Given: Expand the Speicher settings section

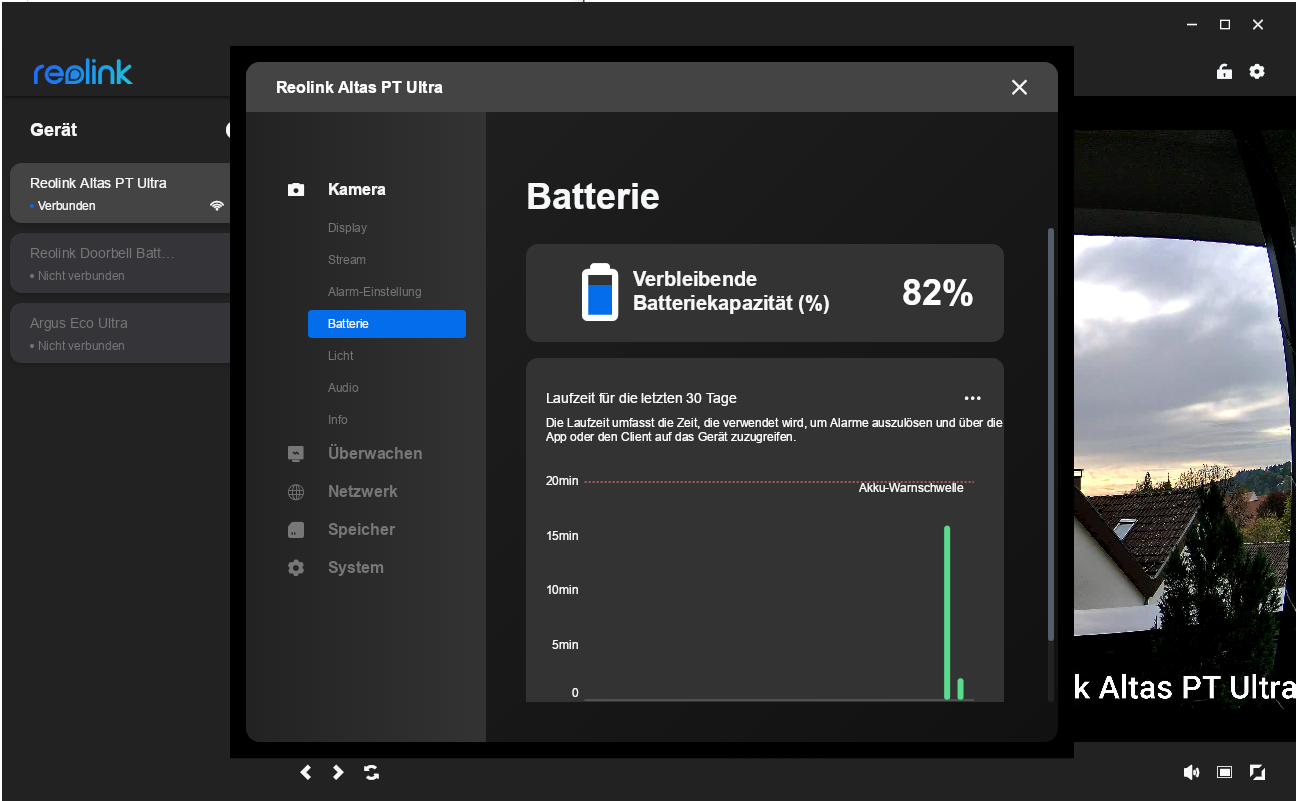Looking at the screenshot, I should point(361,529).
